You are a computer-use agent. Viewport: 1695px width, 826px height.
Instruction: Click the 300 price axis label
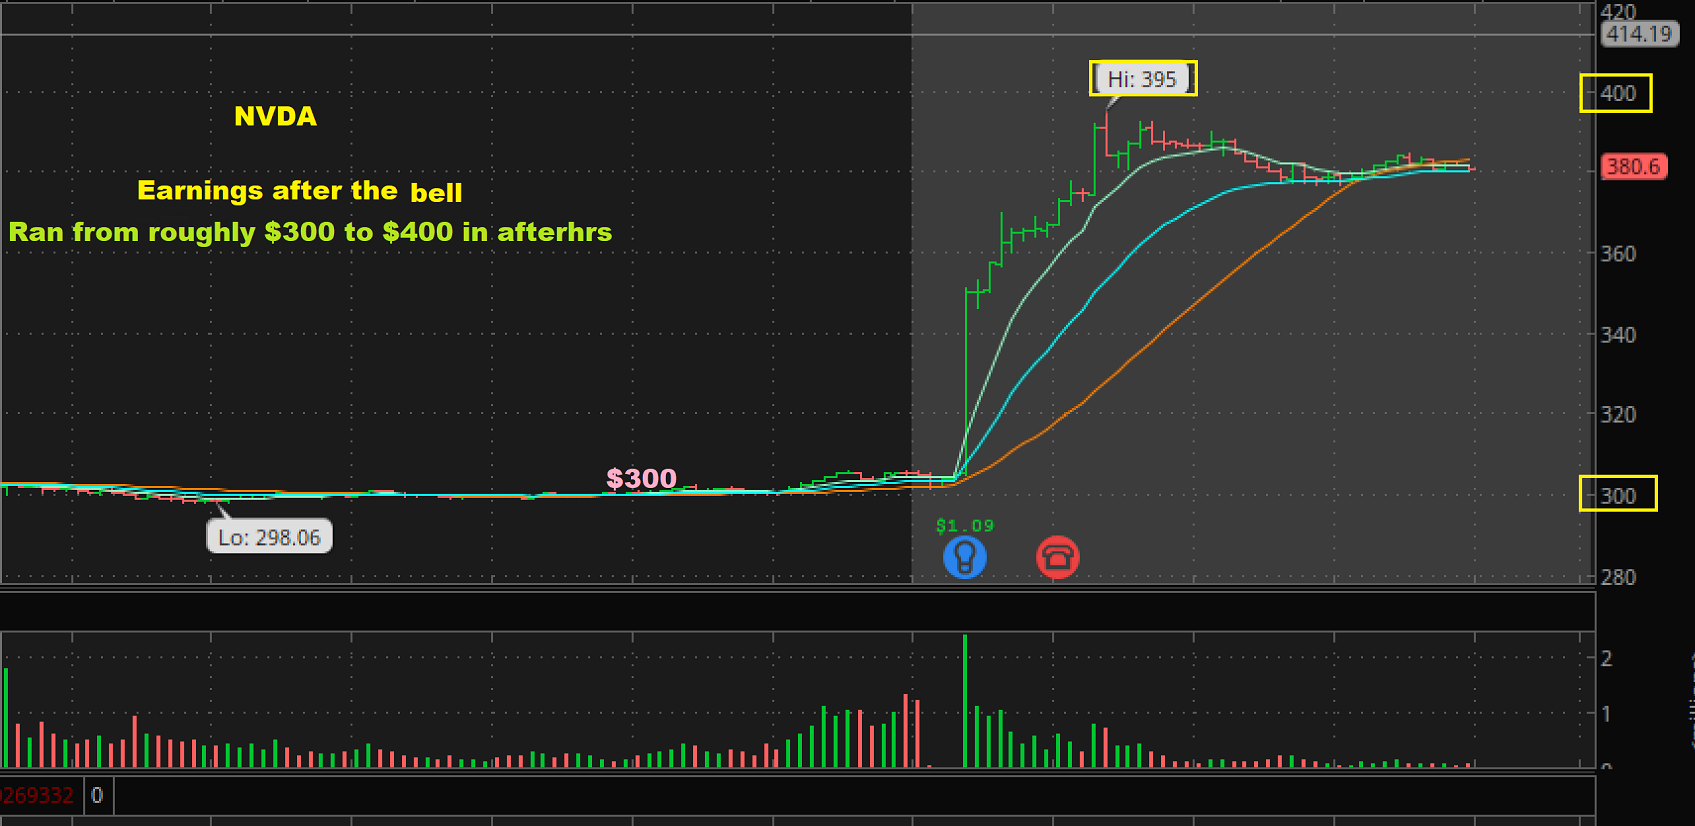tap(1618, 495)
